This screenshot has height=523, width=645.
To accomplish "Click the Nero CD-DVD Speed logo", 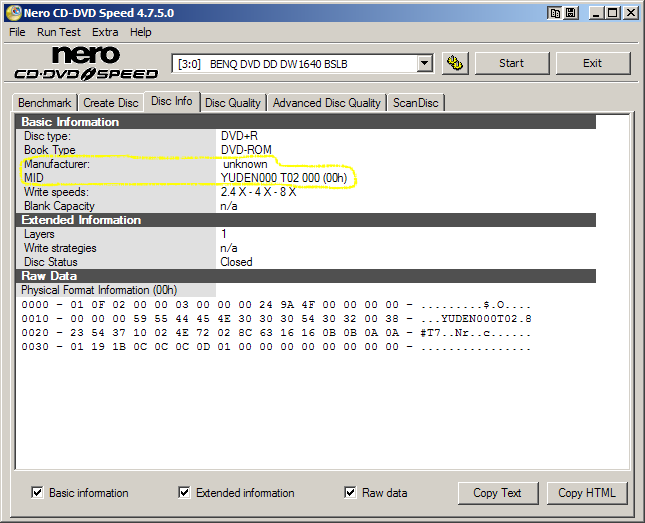I will click(86, 63).
